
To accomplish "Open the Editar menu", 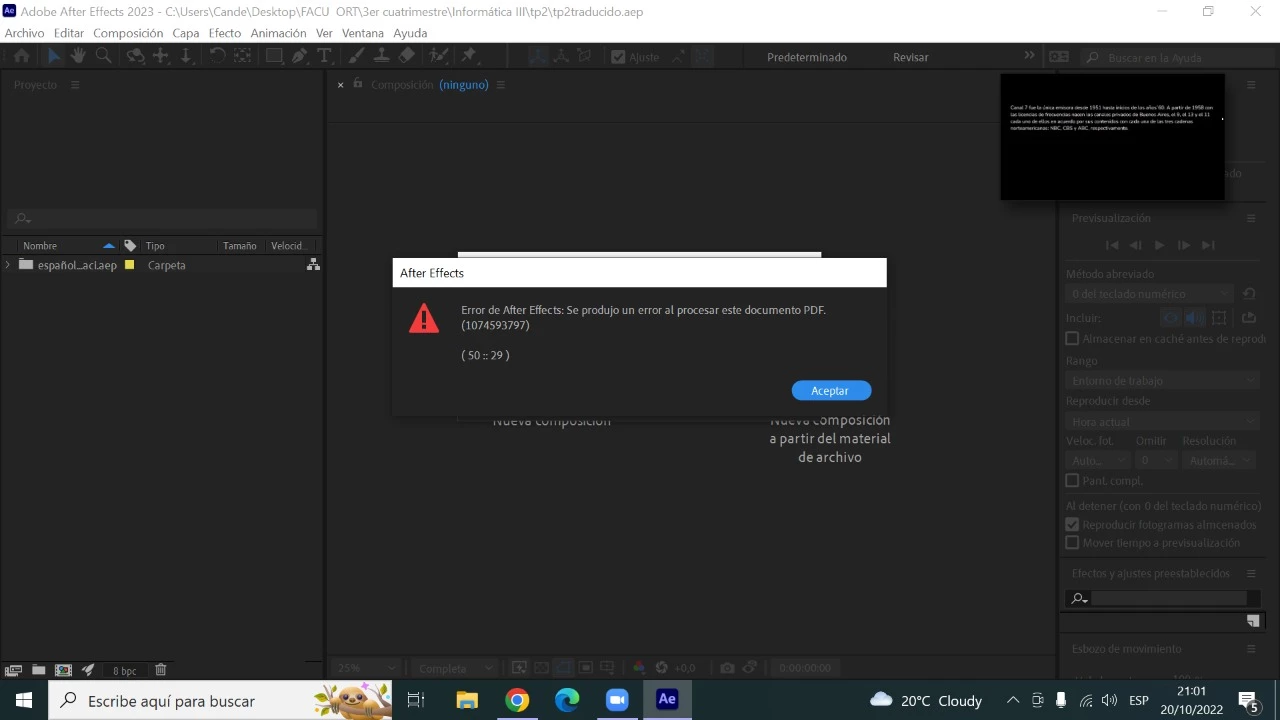I will coord(69,33).
